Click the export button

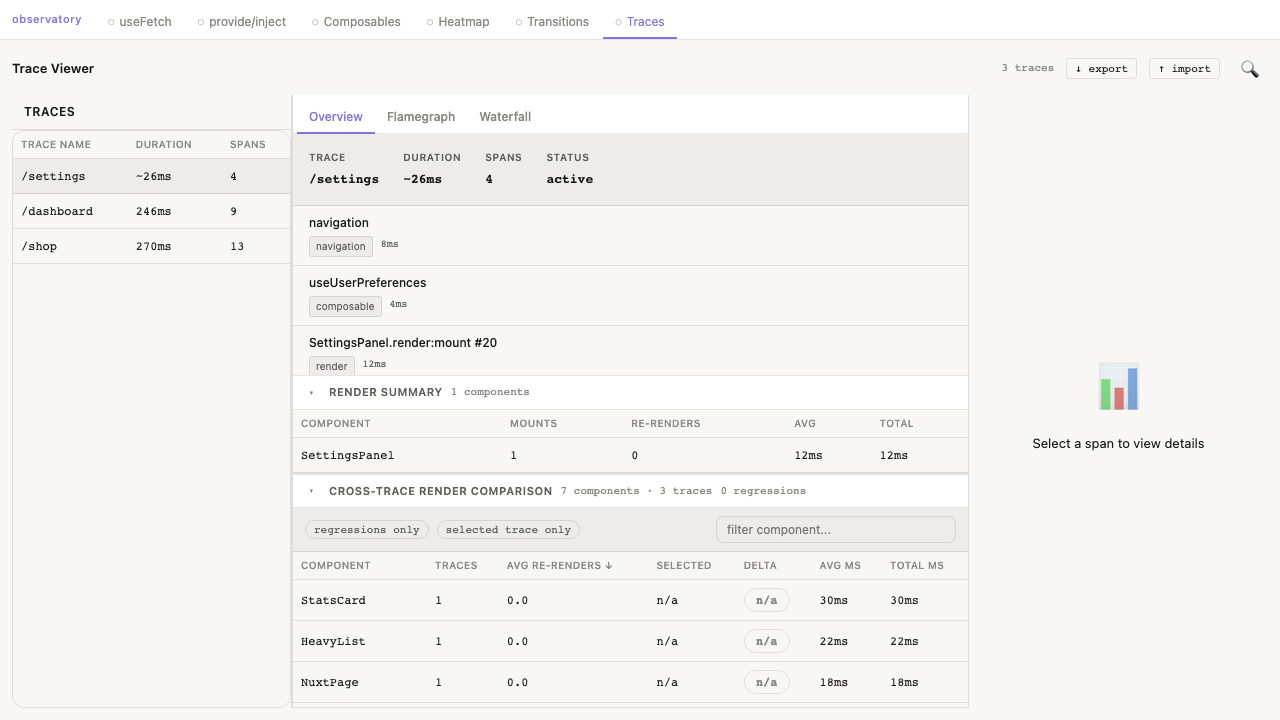coord(1101,68)
